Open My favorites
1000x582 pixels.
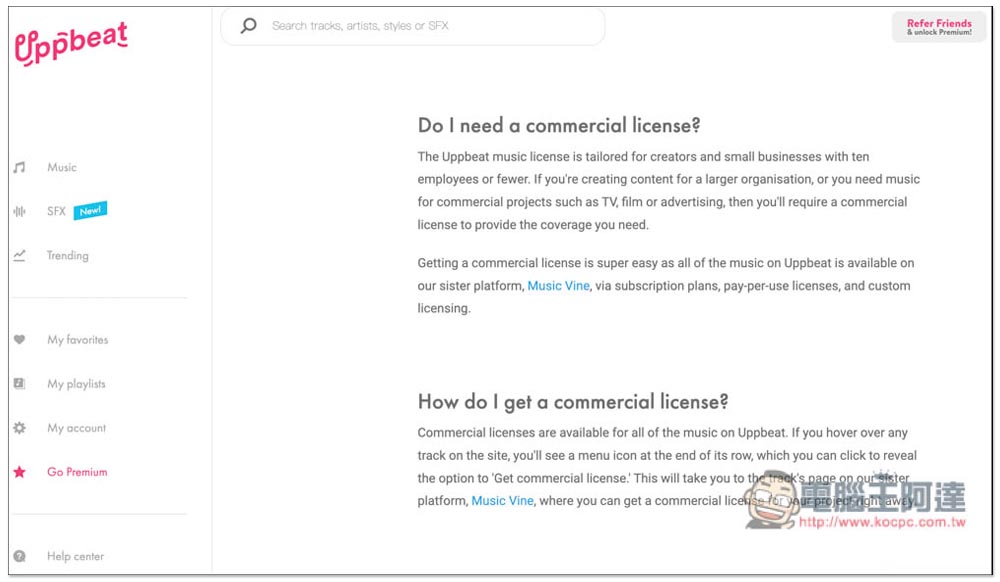78,340
